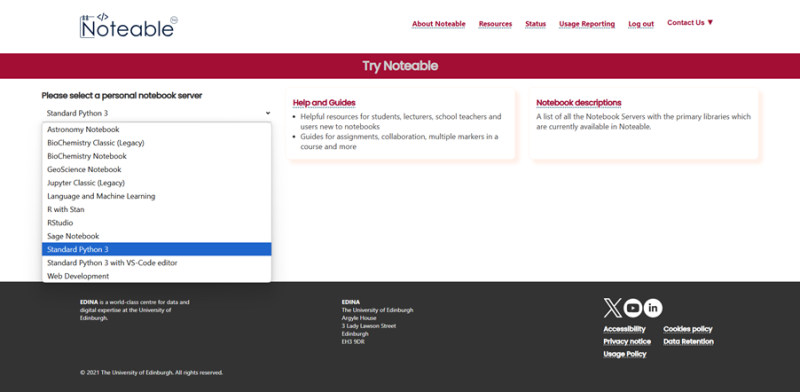Open the Data Retention footer link
This screenshot has height=392, width=800.
688,341
